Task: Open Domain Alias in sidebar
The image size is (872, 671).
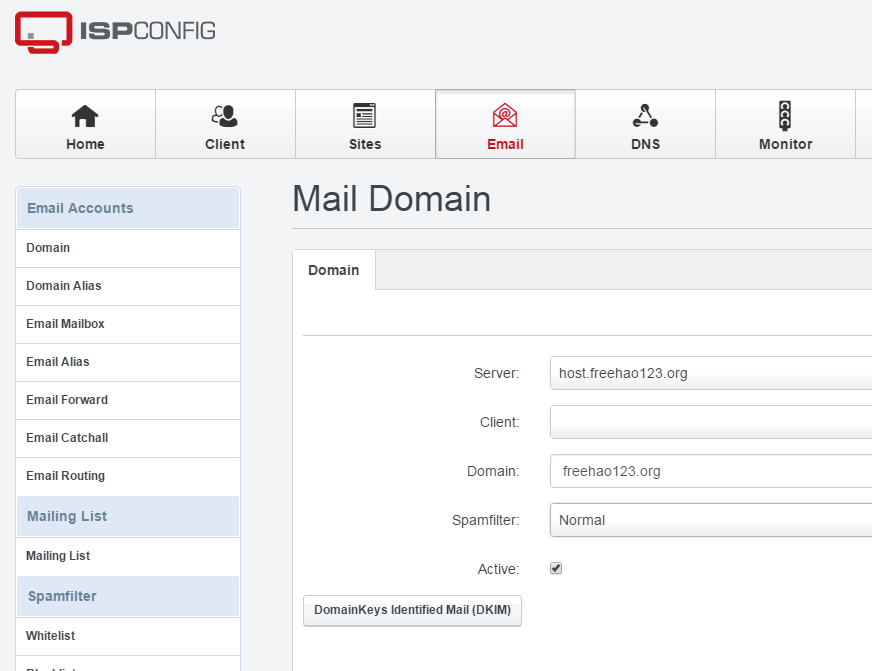Action: pos(64,286)
